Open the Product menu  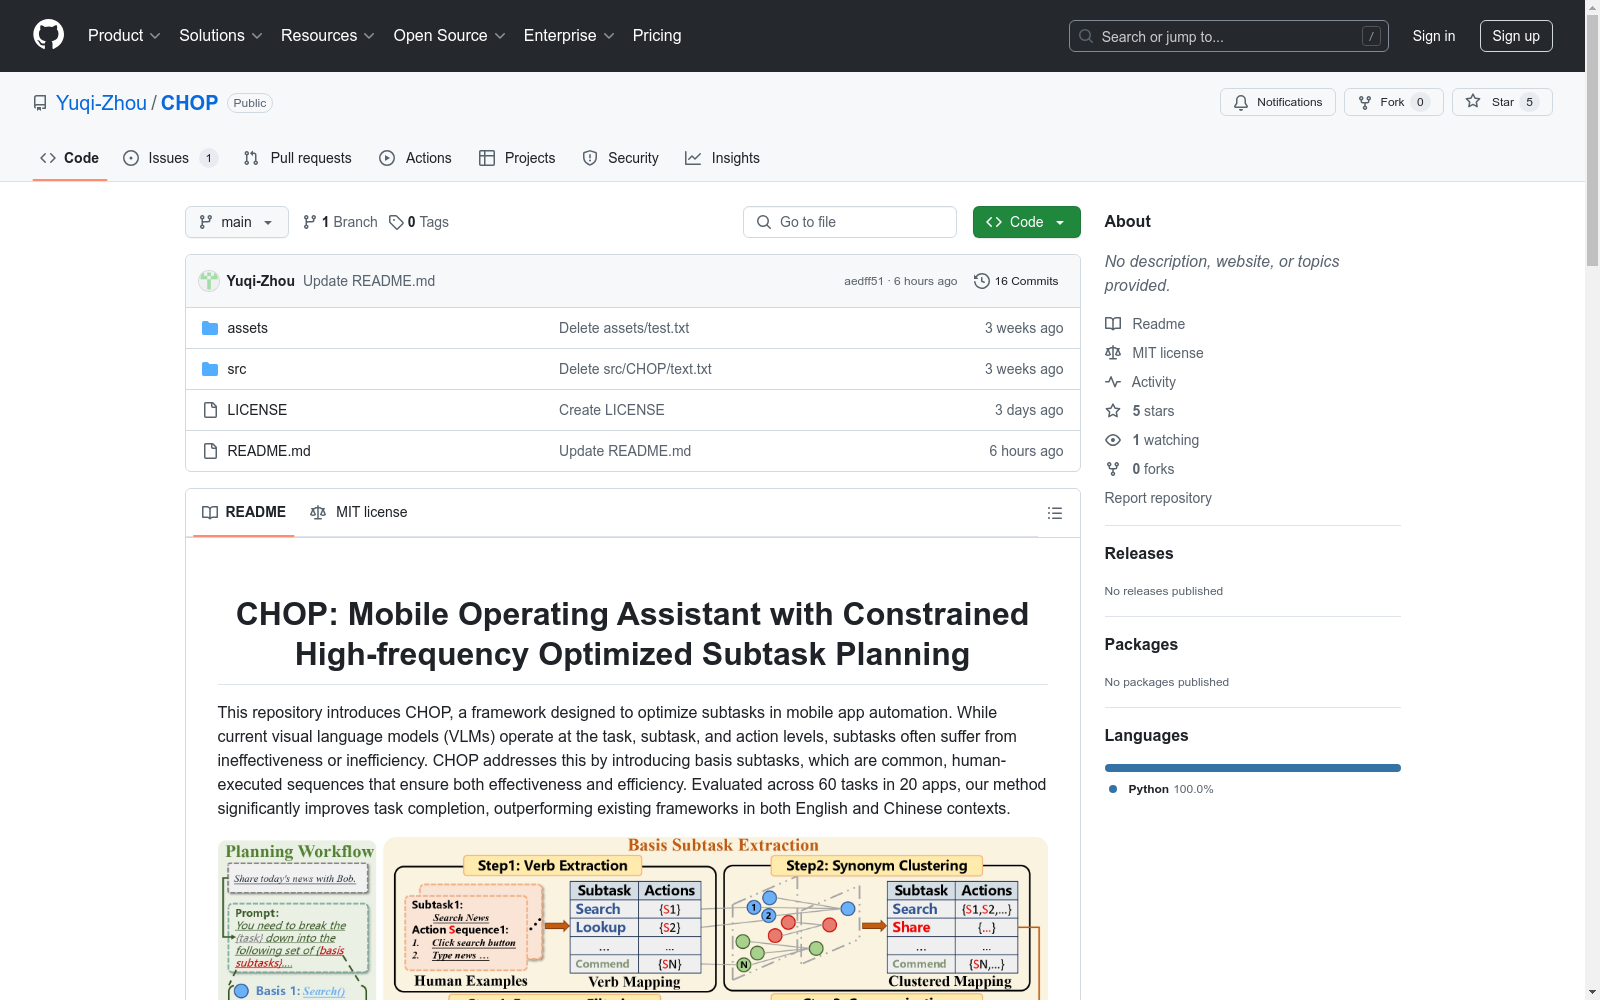click(x=124, y=36)
